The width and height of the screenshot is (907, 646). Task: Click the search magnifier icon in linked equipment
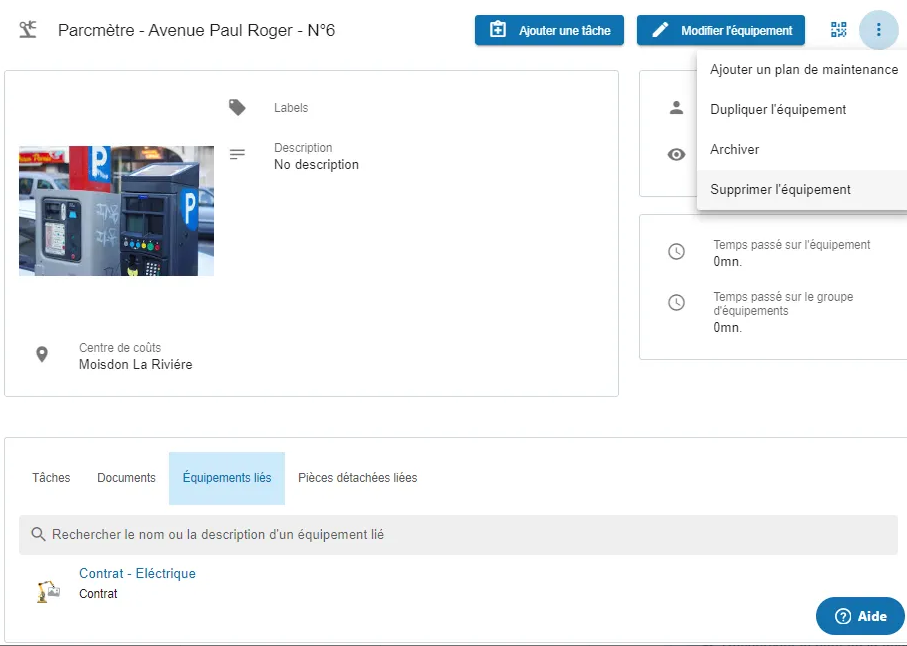tap(38, 534)
